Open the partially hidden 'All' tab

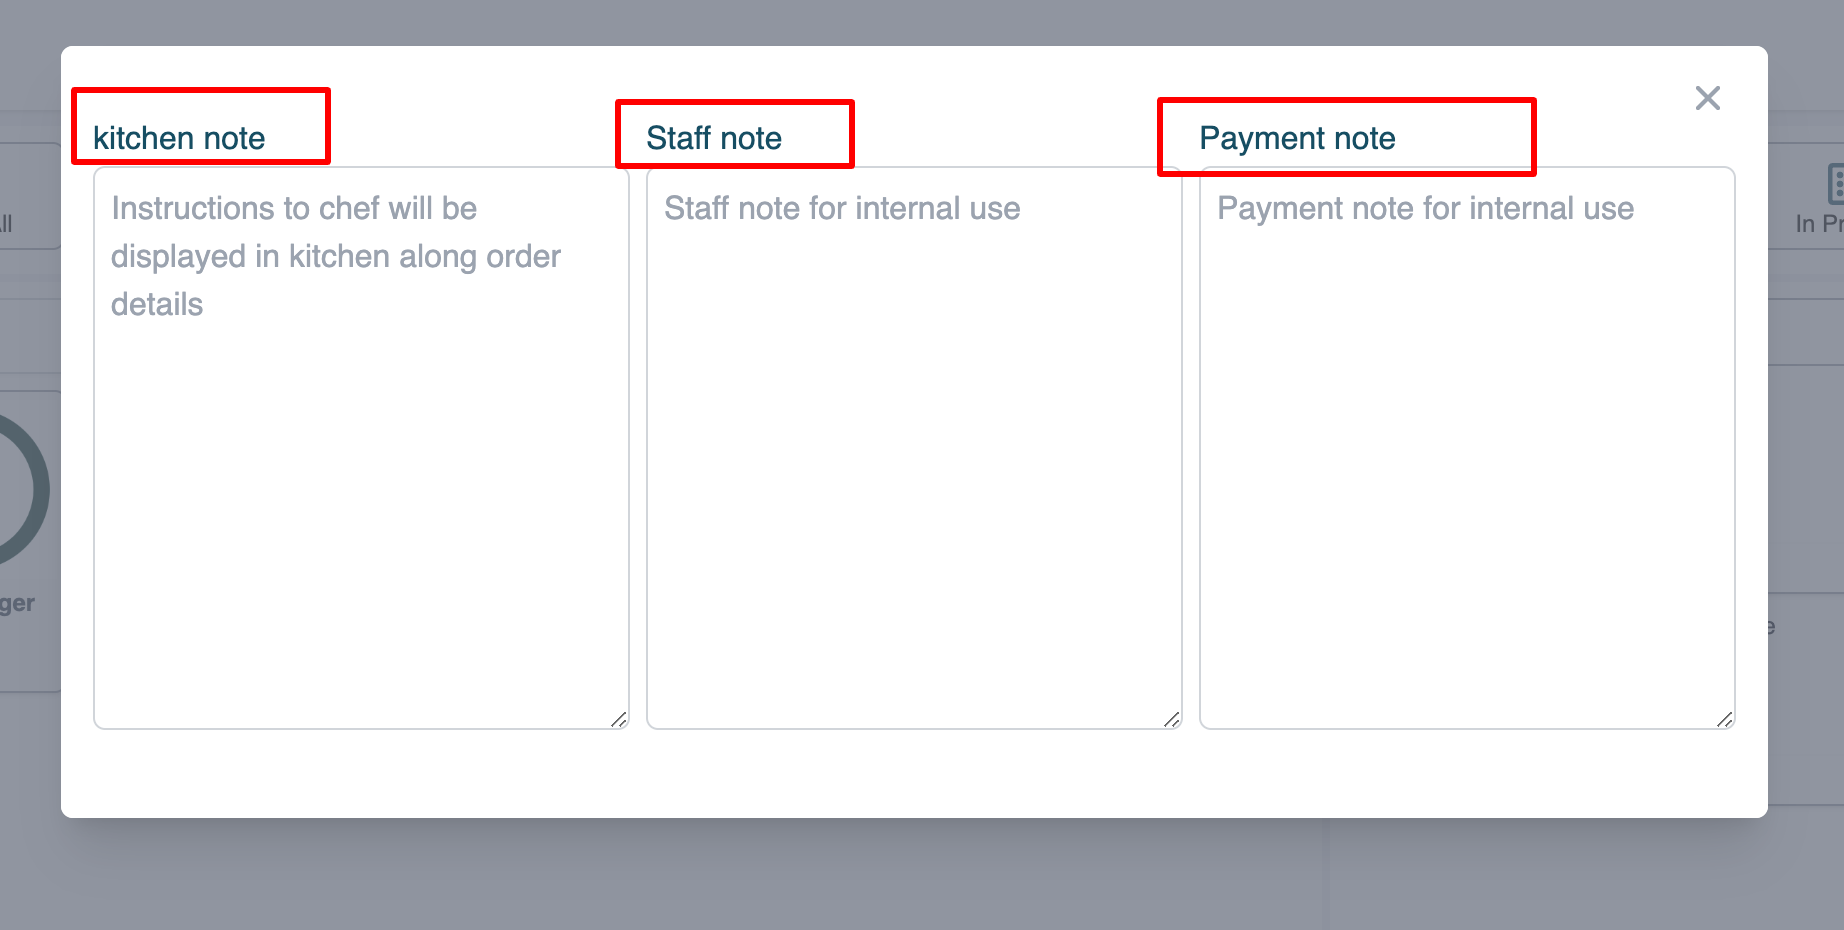(x=8, y=223)
